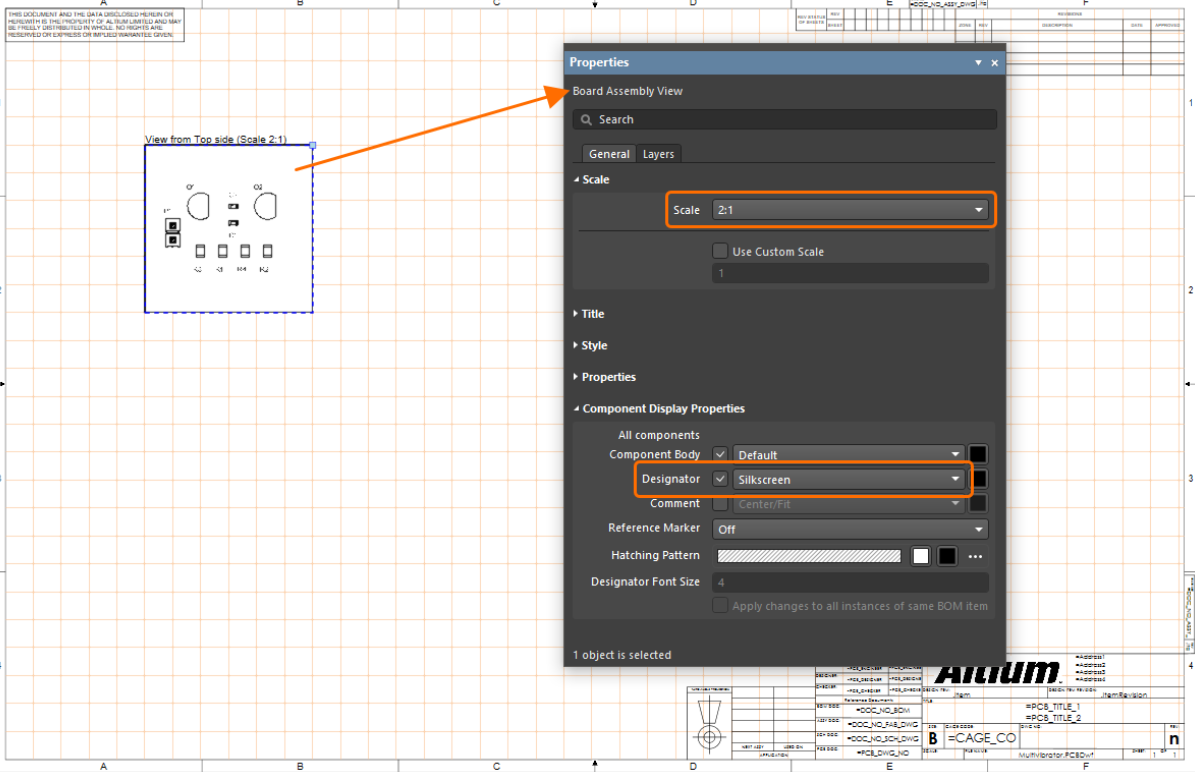Click the Altium logo in title block
Viewport: 1195px width, 772px height.
(996, 672)
